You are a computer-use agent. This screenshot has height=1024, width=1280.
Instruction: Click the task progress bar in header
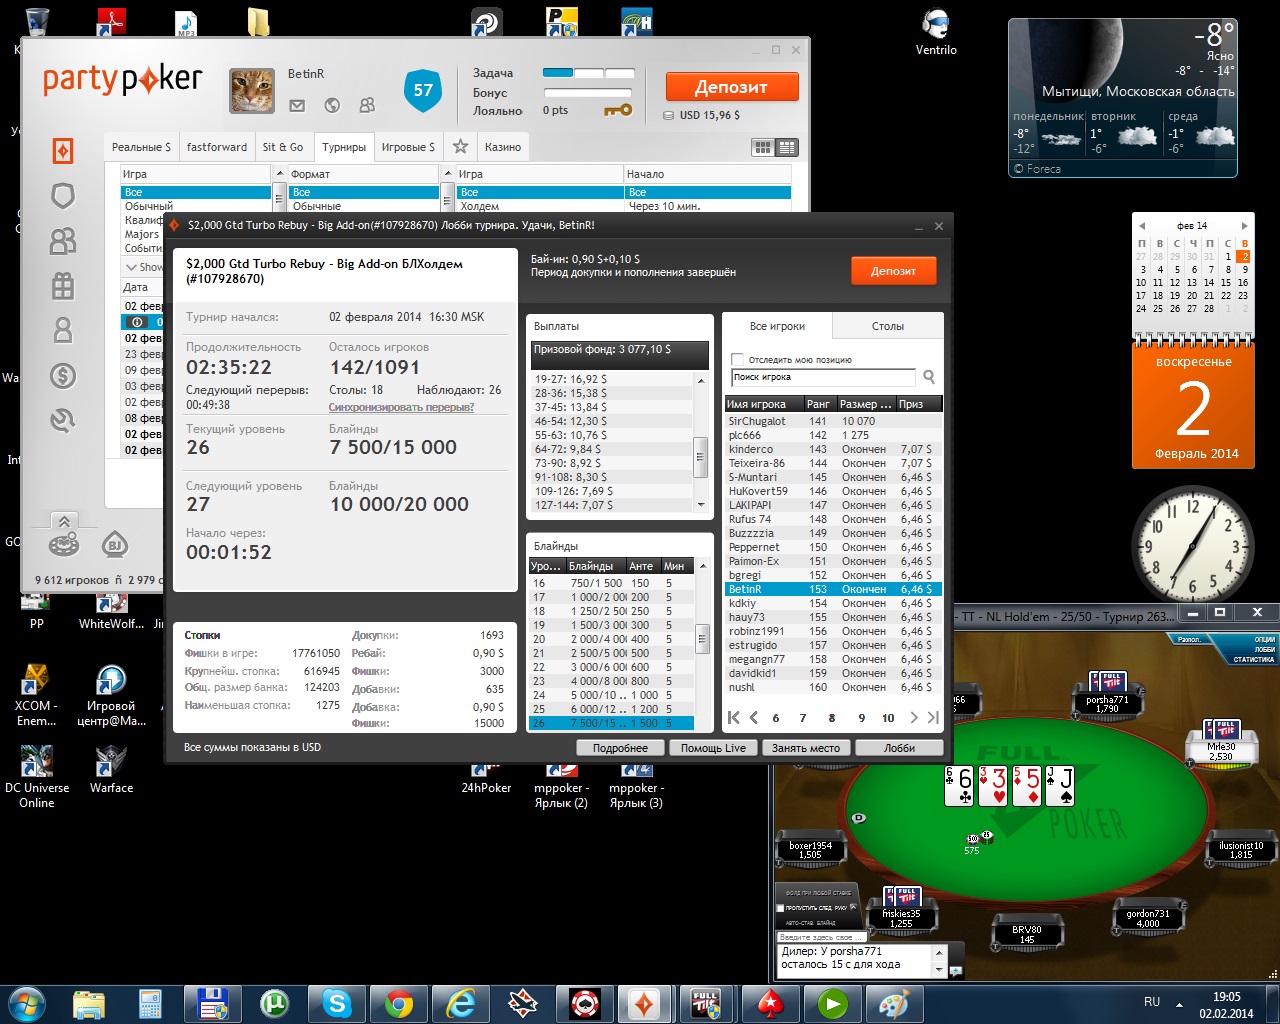click(x=588, y=73)
